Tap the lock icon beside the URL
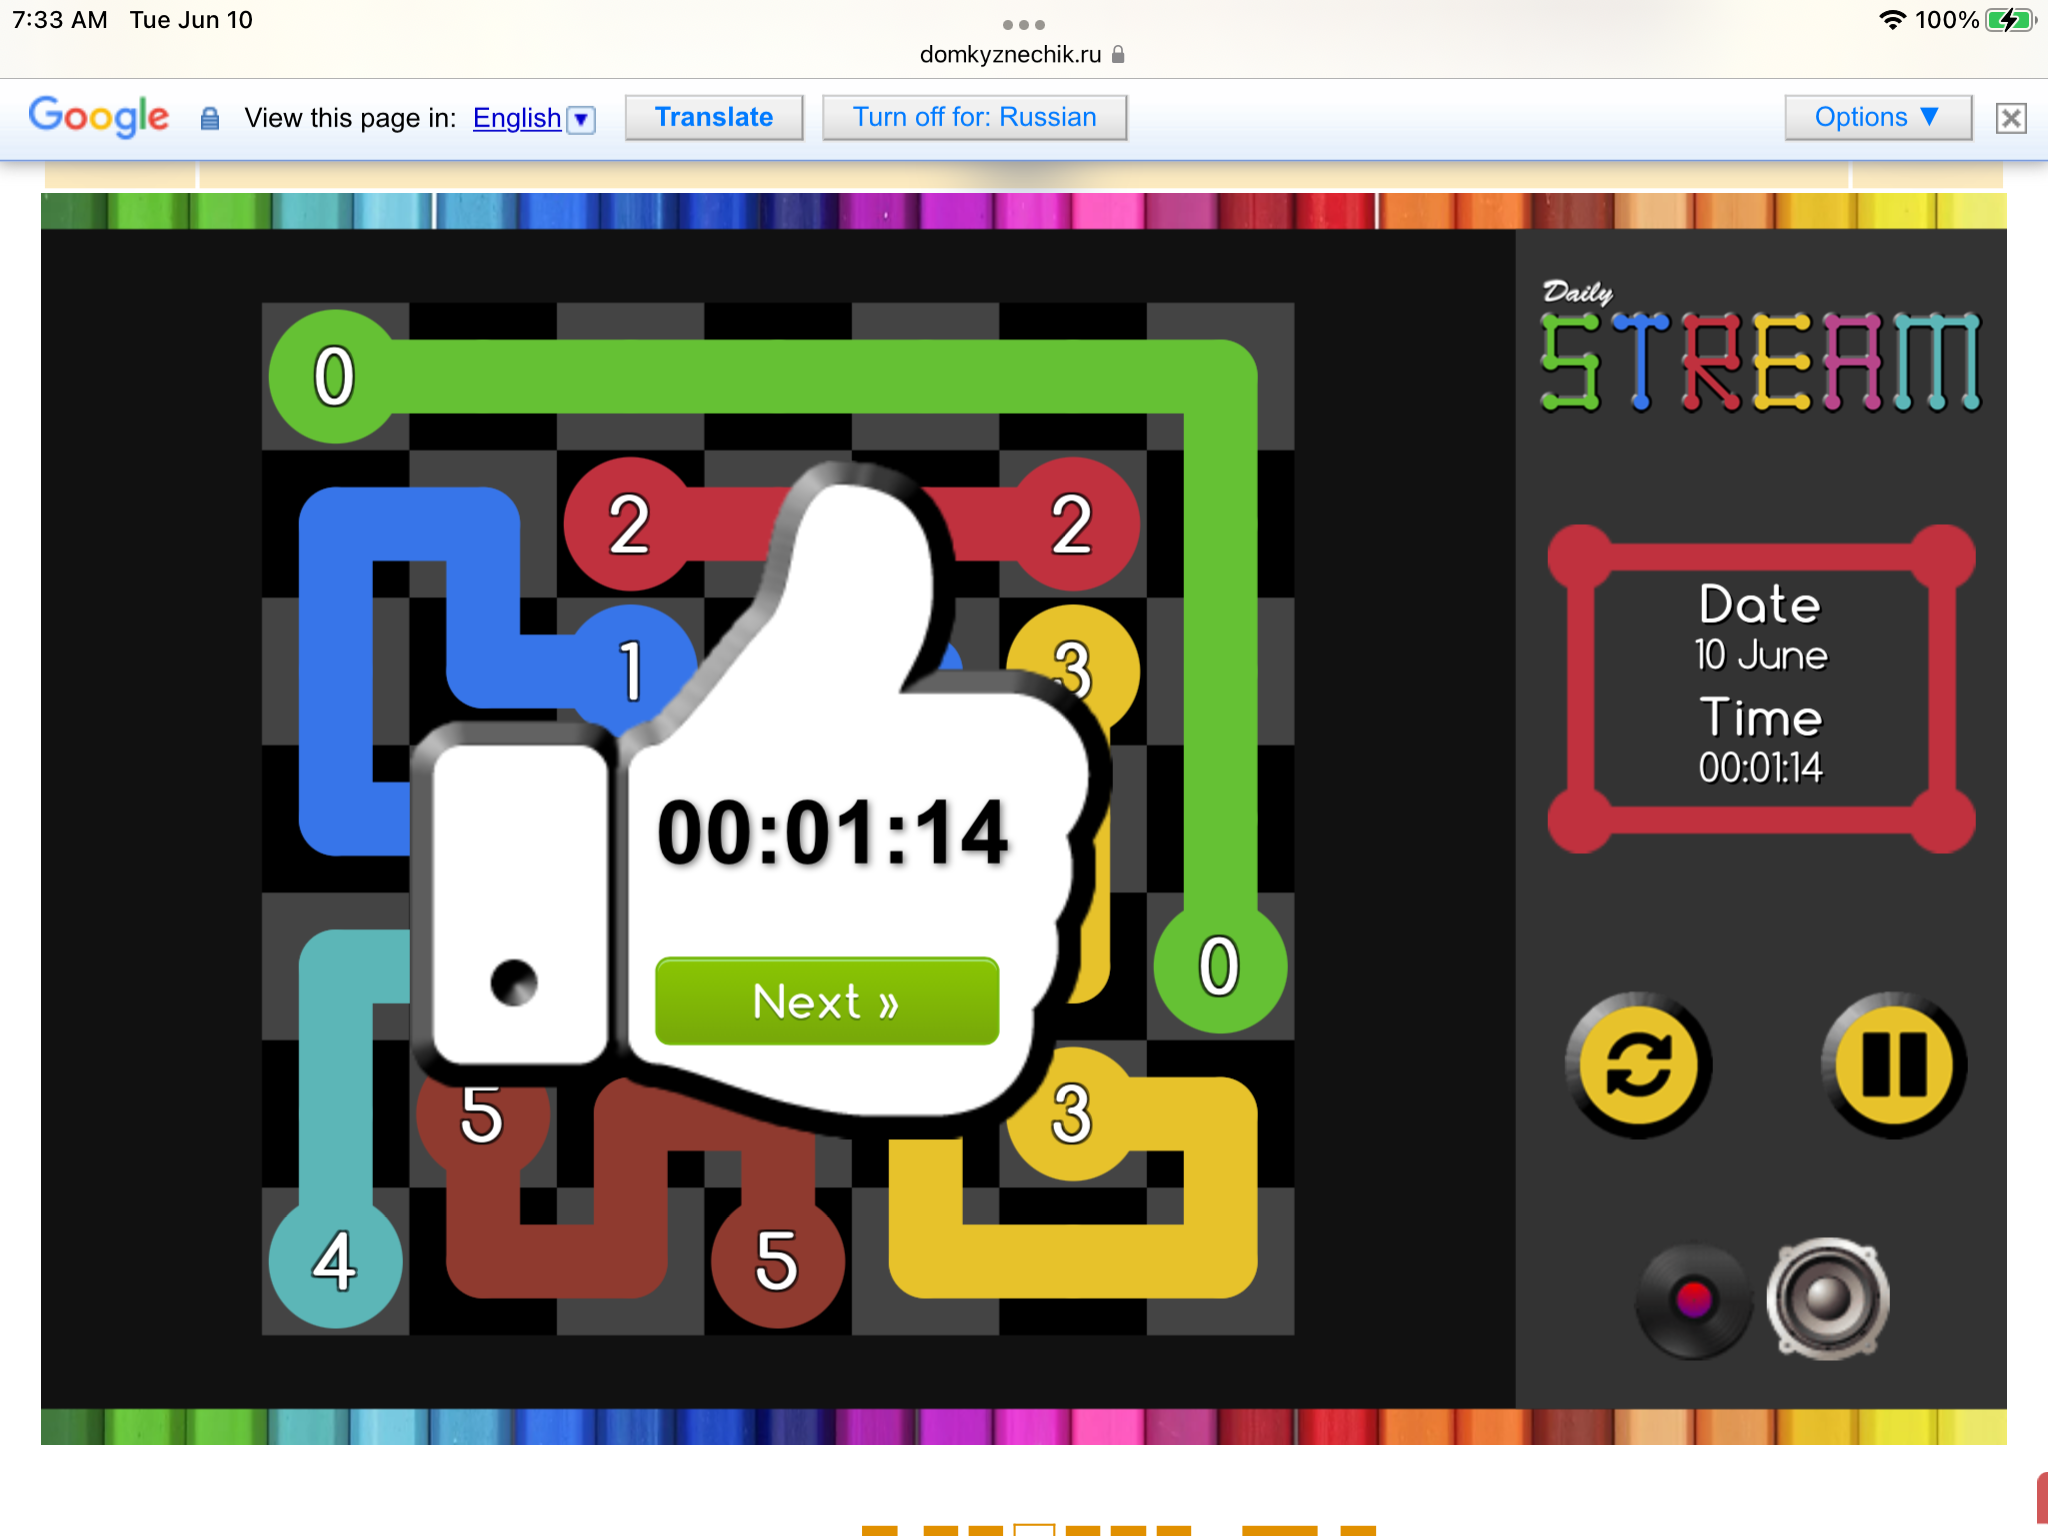 tap(1118, 54)
